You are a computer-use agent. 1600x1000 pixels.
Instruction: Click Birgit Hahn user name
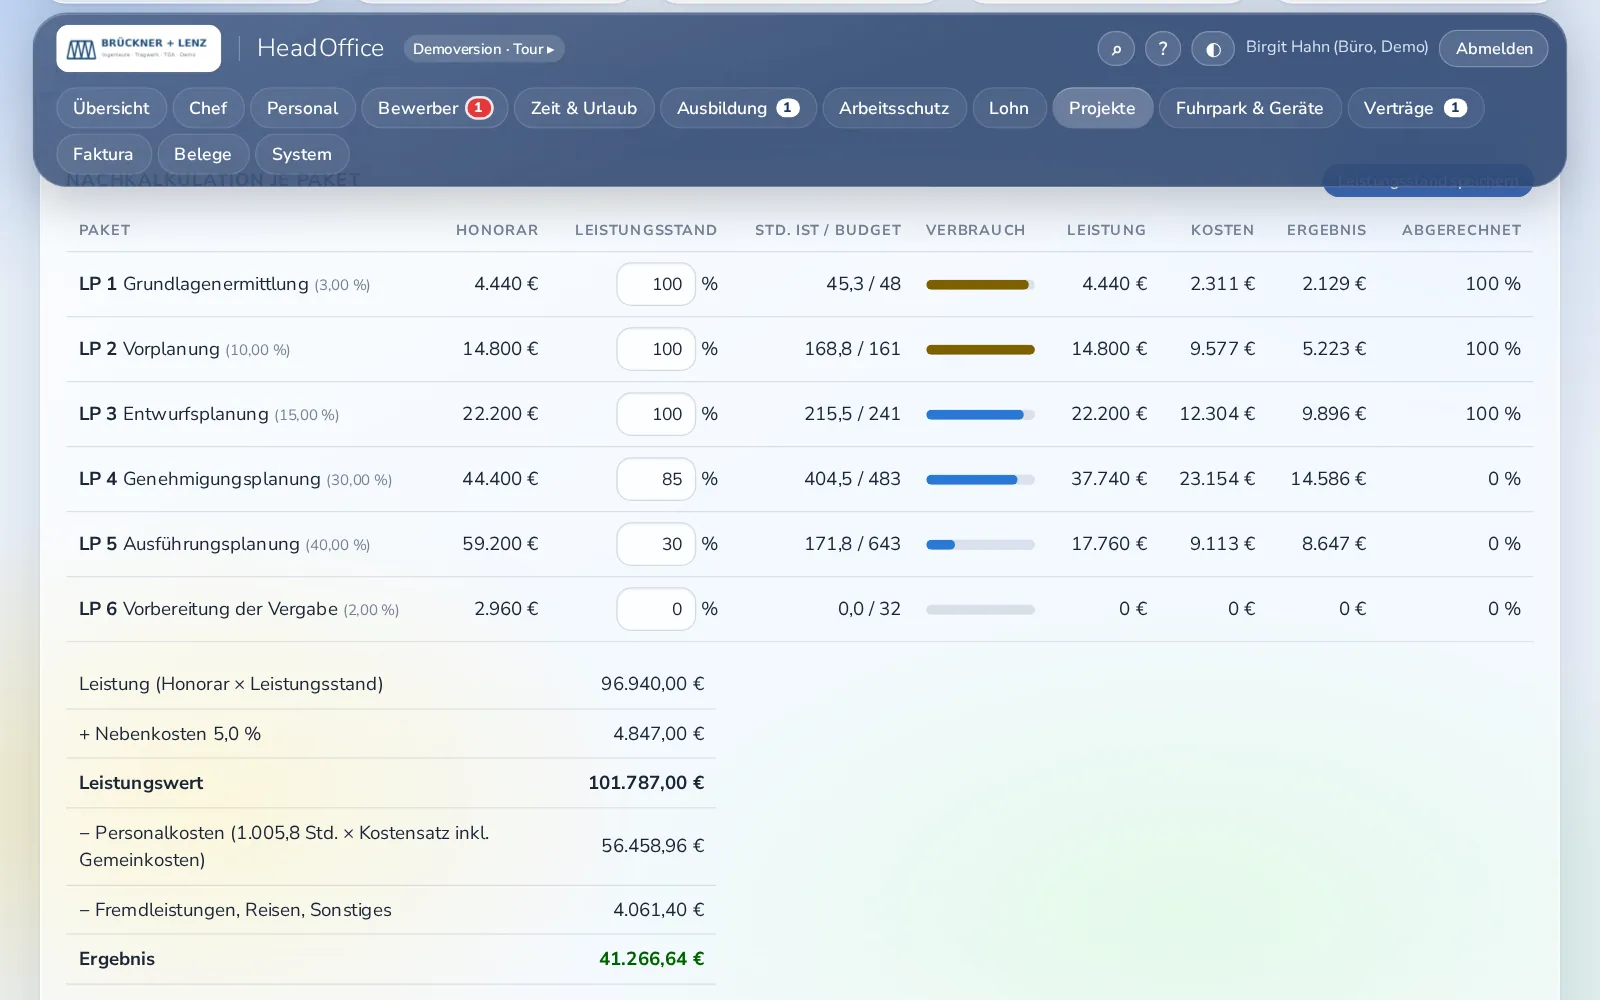click(x=1337, y=47)
